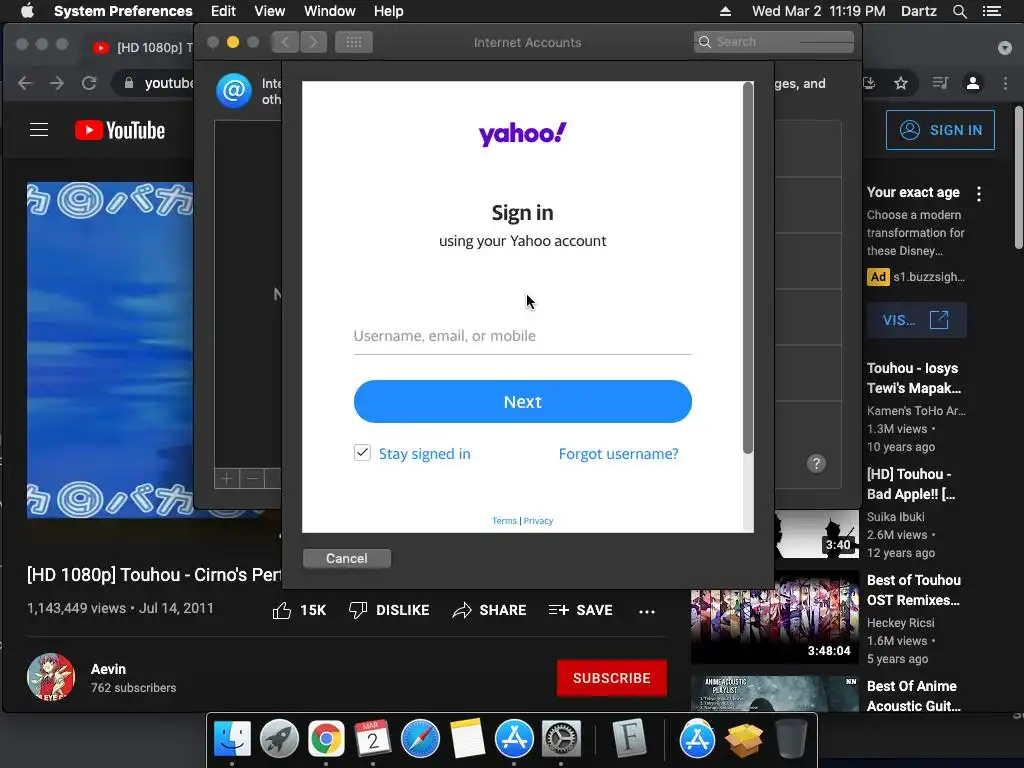Open ad options menu beside Your exact age
This screenshot has height=768, width=1024.
pos(979,194)
